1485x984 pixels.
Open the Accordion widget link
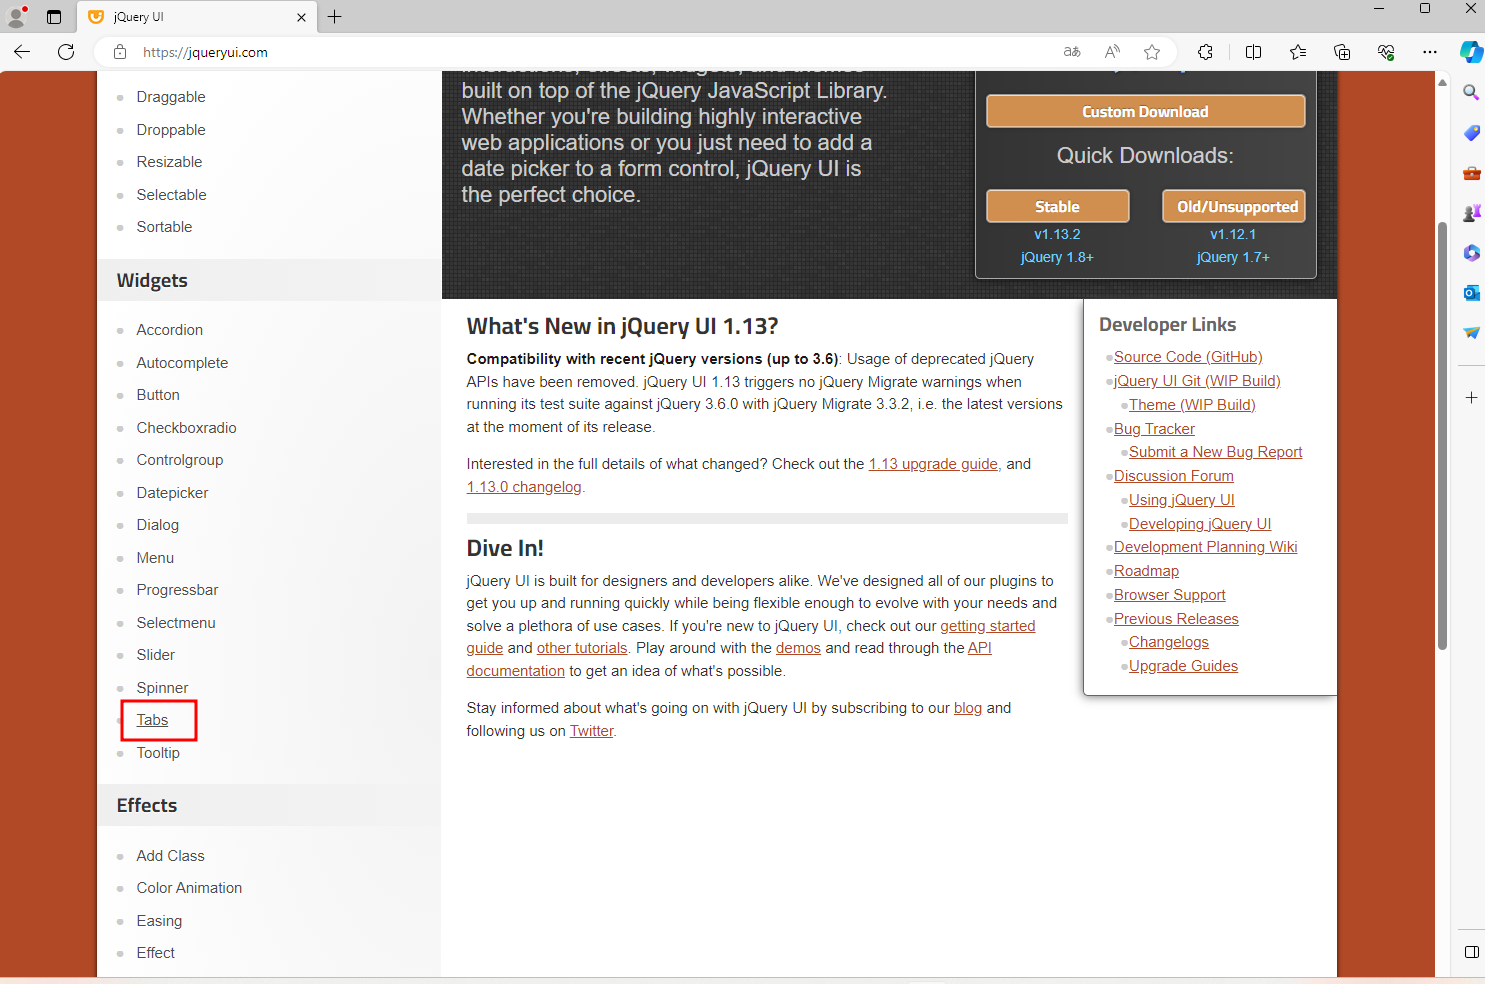pyautogui.click(x=169, y=330)
